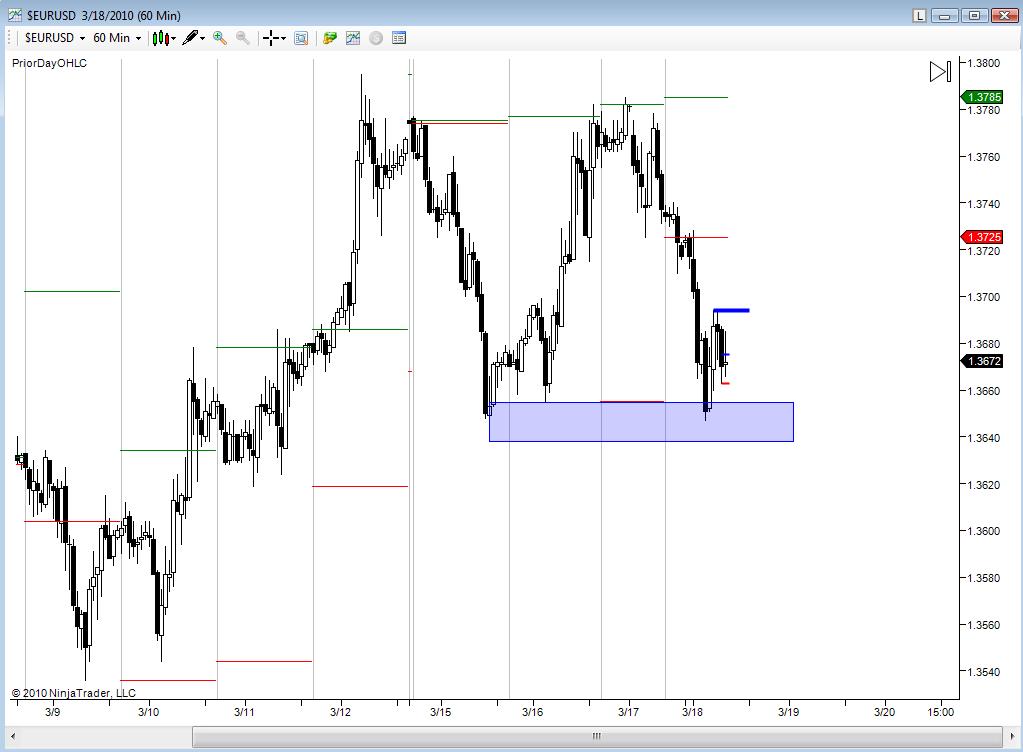Viewport: 1023px width, 752px height.
Task: Click the chart window title icon
Action: [14, 14]
